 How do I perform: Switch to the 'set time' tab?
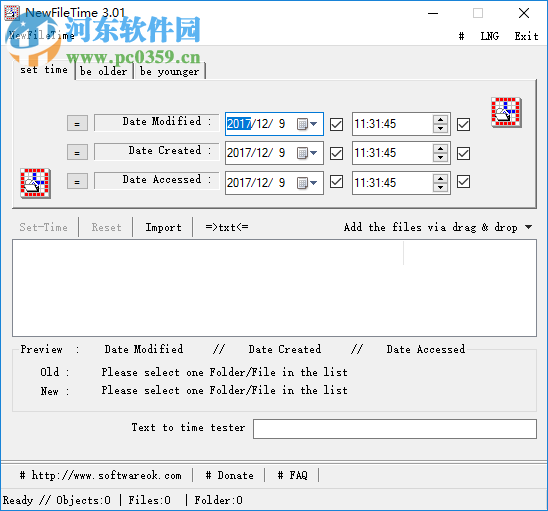pyautogui.click(x=44, y=70)
